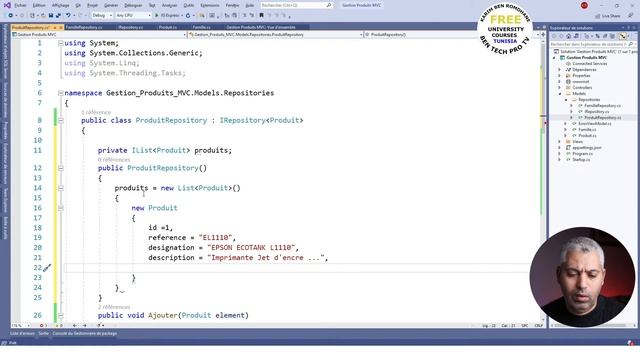Switch to Produit.cs editor tab
The image size is (640, 360).
(x=168, y=27)
